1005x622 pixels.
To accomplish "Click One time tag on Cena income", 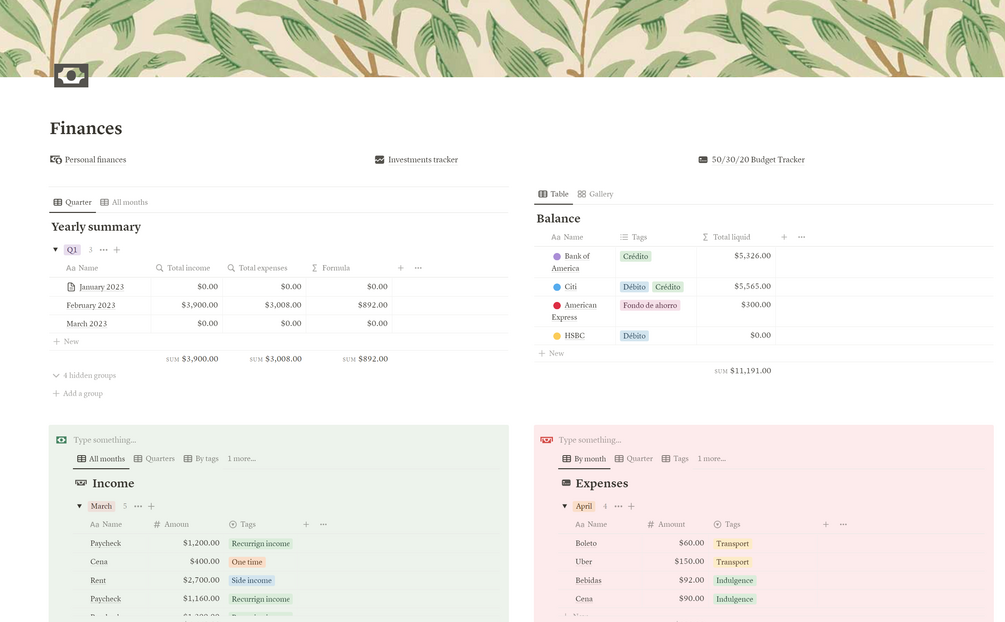I will [x=247, y=562].
